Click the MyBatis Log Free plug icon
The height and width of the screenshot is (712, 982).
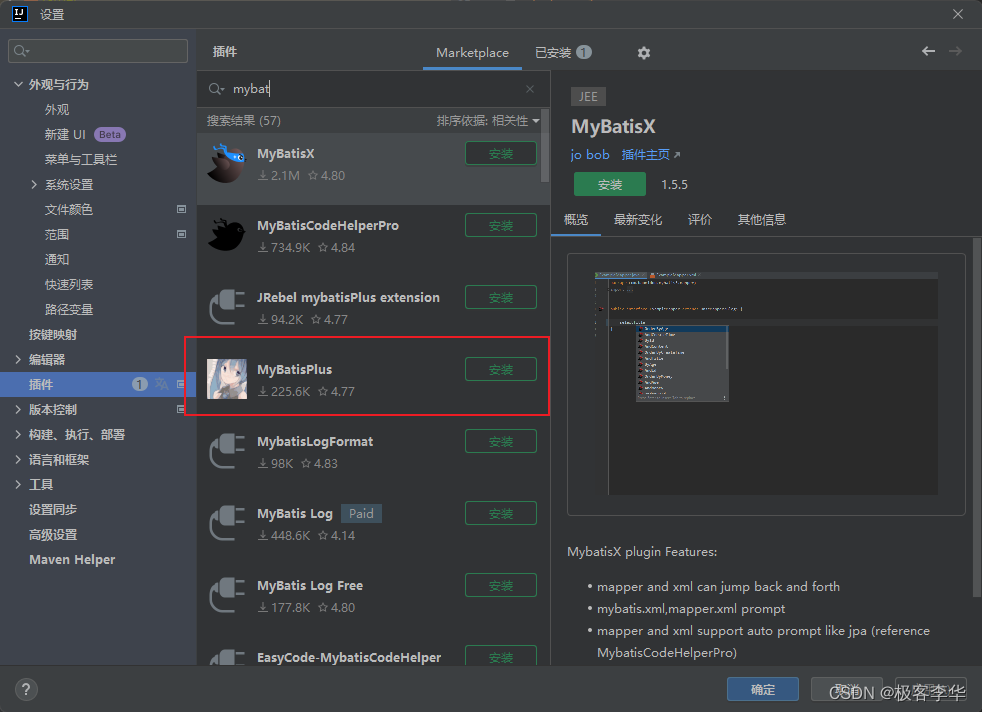click(x=227, y=595)
